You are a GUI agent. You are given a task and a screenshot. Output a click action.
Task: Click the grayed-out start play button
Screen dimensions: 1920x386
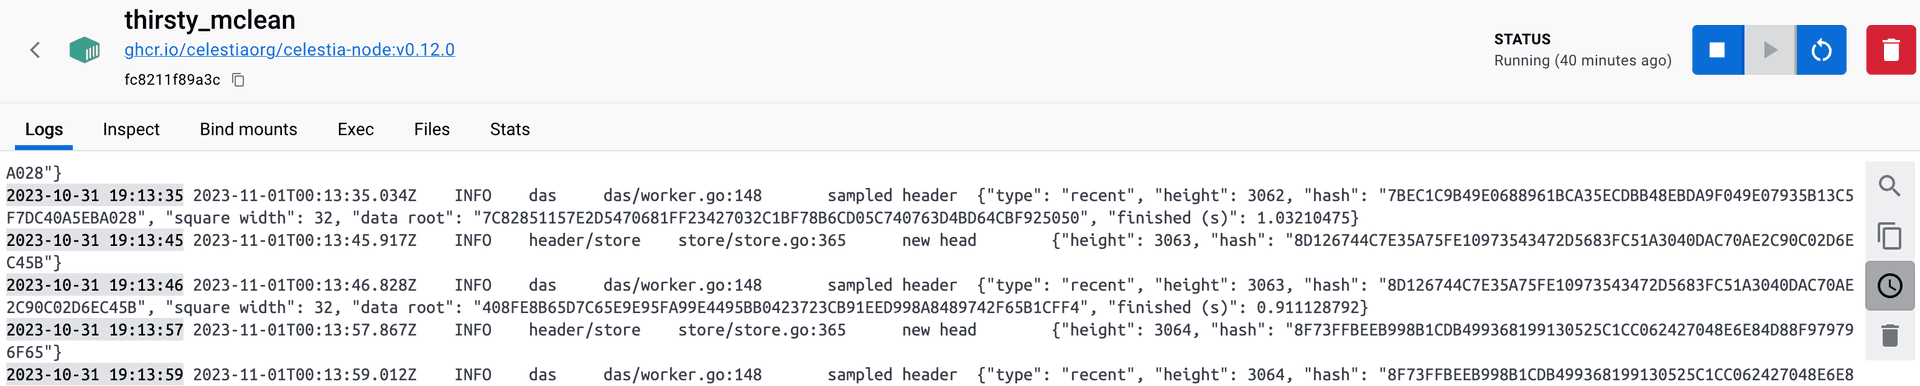click(1770, 50)
